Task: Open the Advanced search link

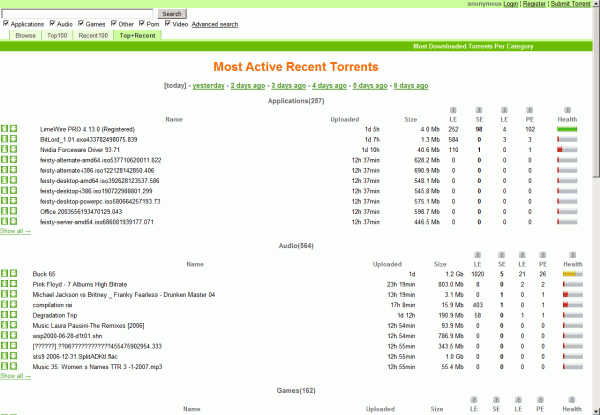Action: click(x=215, y=24)
